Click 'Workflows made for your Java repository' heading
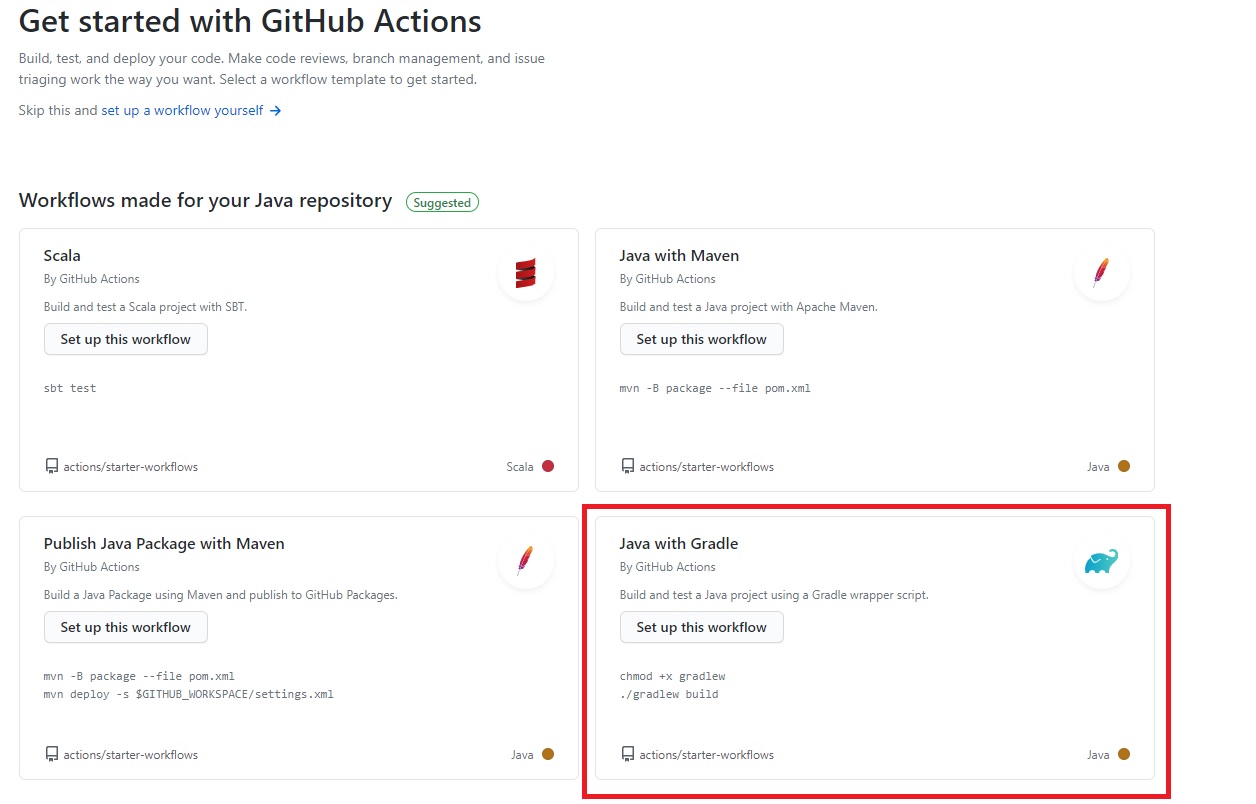This screenshot has width=1256, height=804. tap(205, 200)
